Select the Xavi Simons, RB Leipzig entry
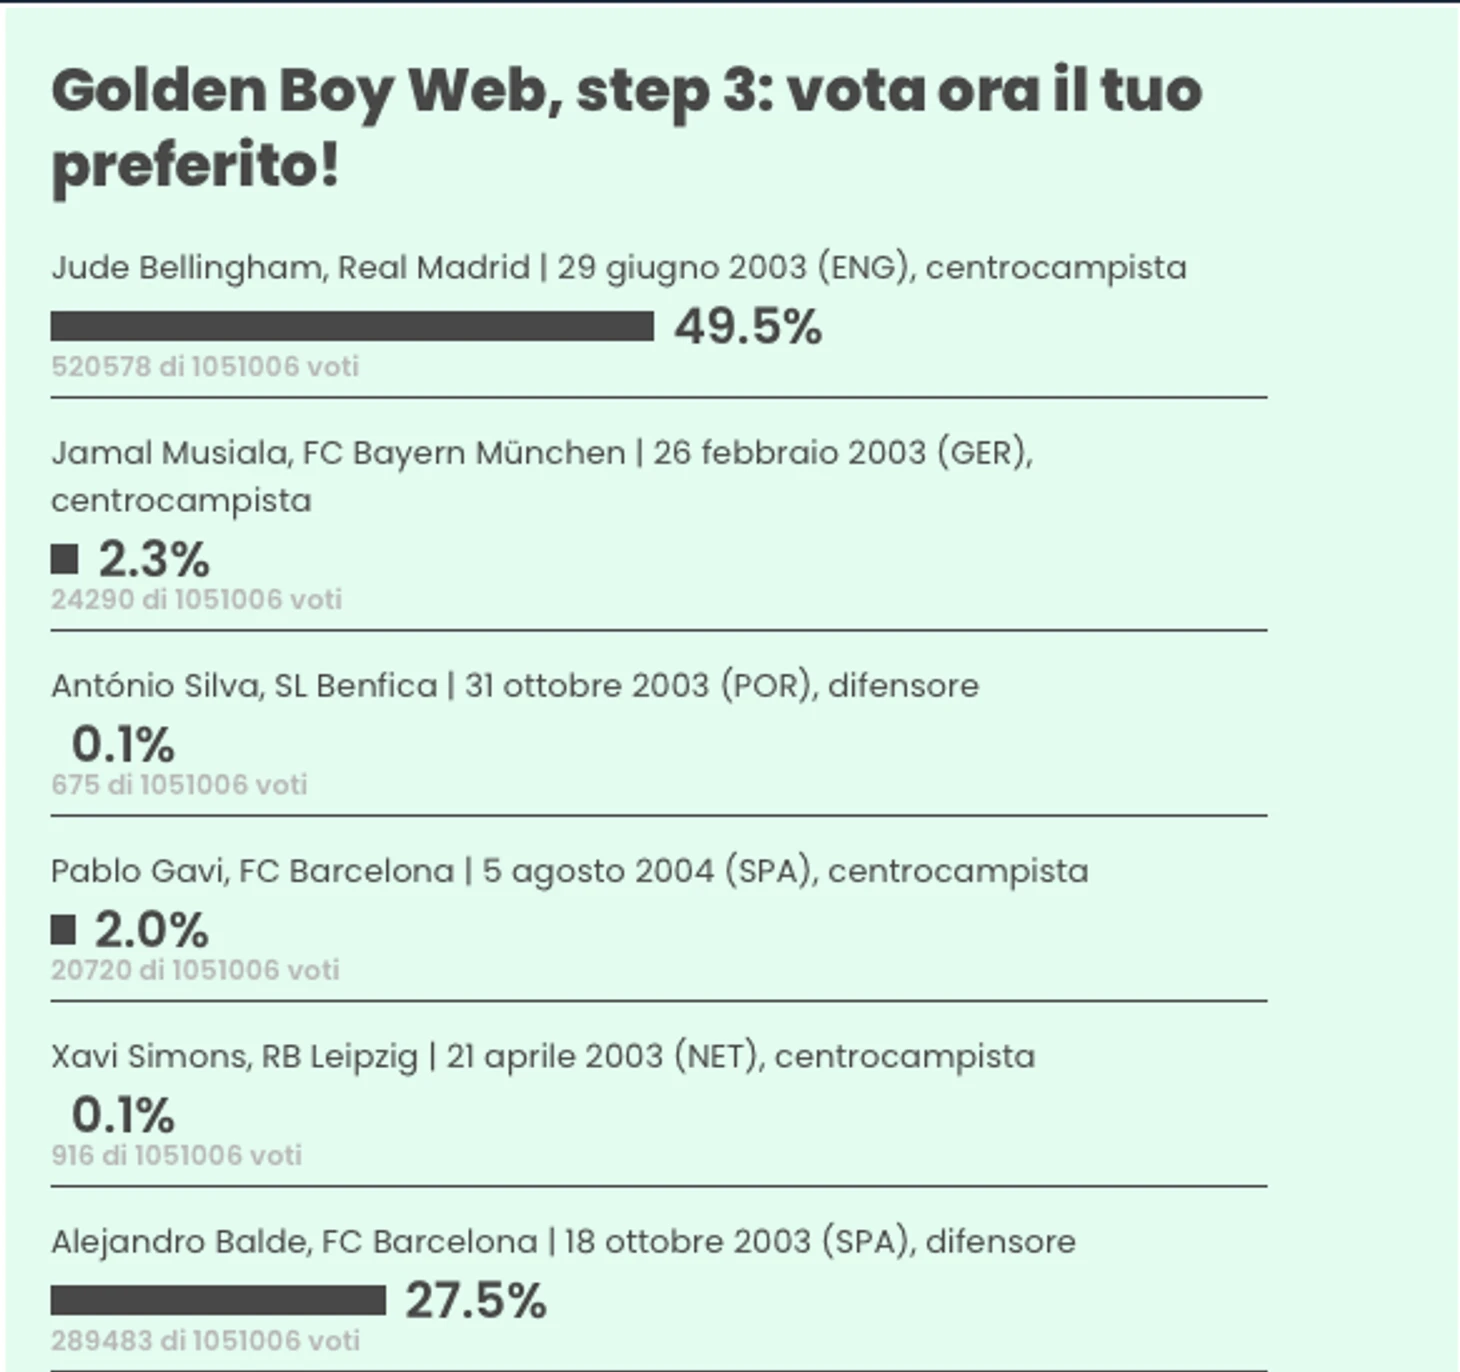Image resolution: width=1460 pixels, height=1372 pixels. point(543,1057)
